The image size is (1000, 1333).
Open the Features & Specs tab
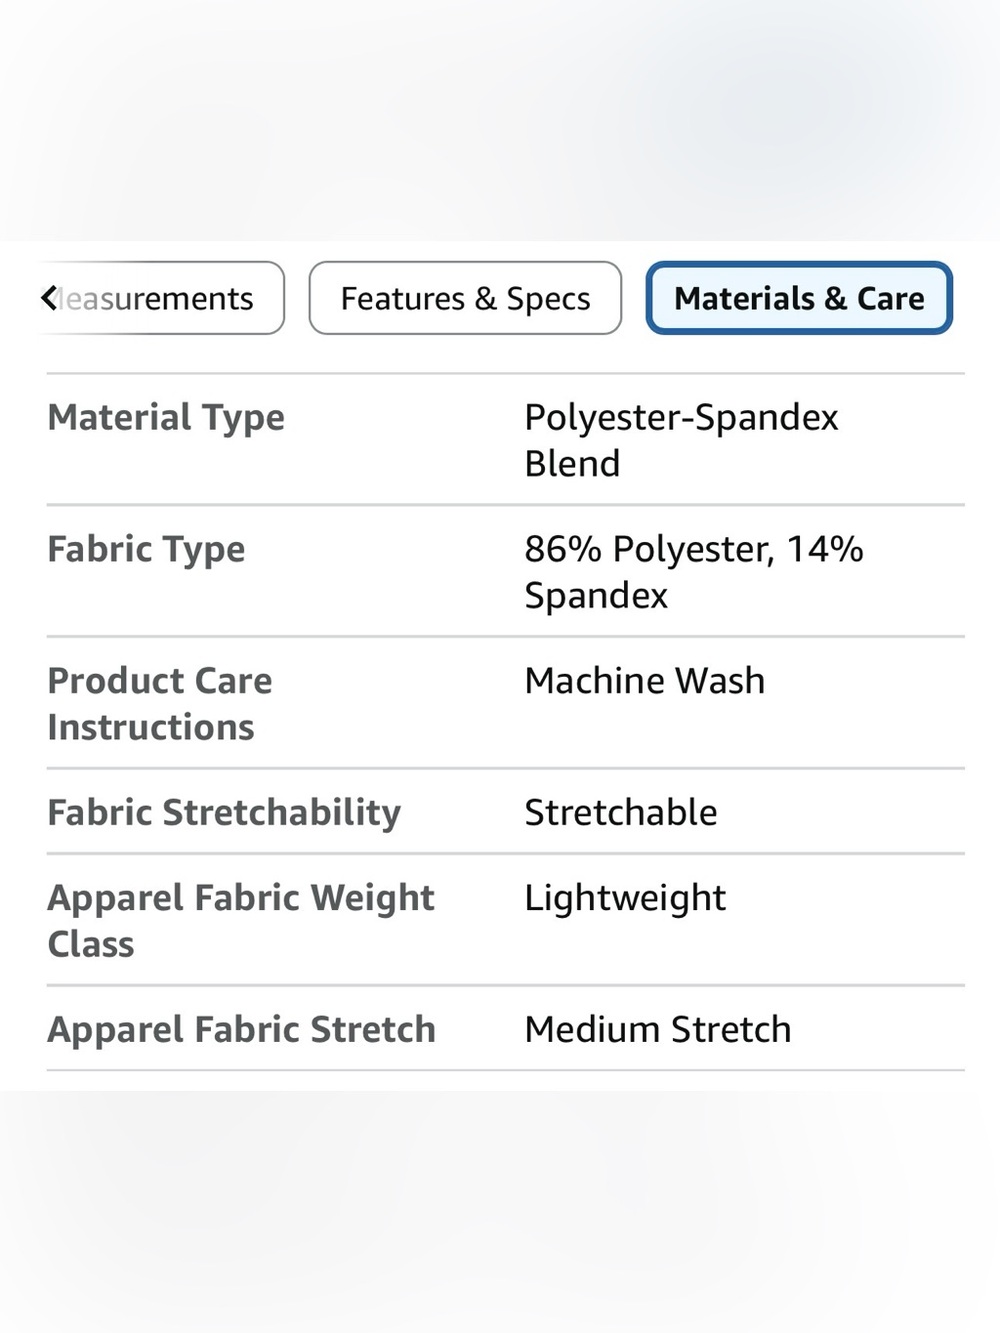[465, 298]
